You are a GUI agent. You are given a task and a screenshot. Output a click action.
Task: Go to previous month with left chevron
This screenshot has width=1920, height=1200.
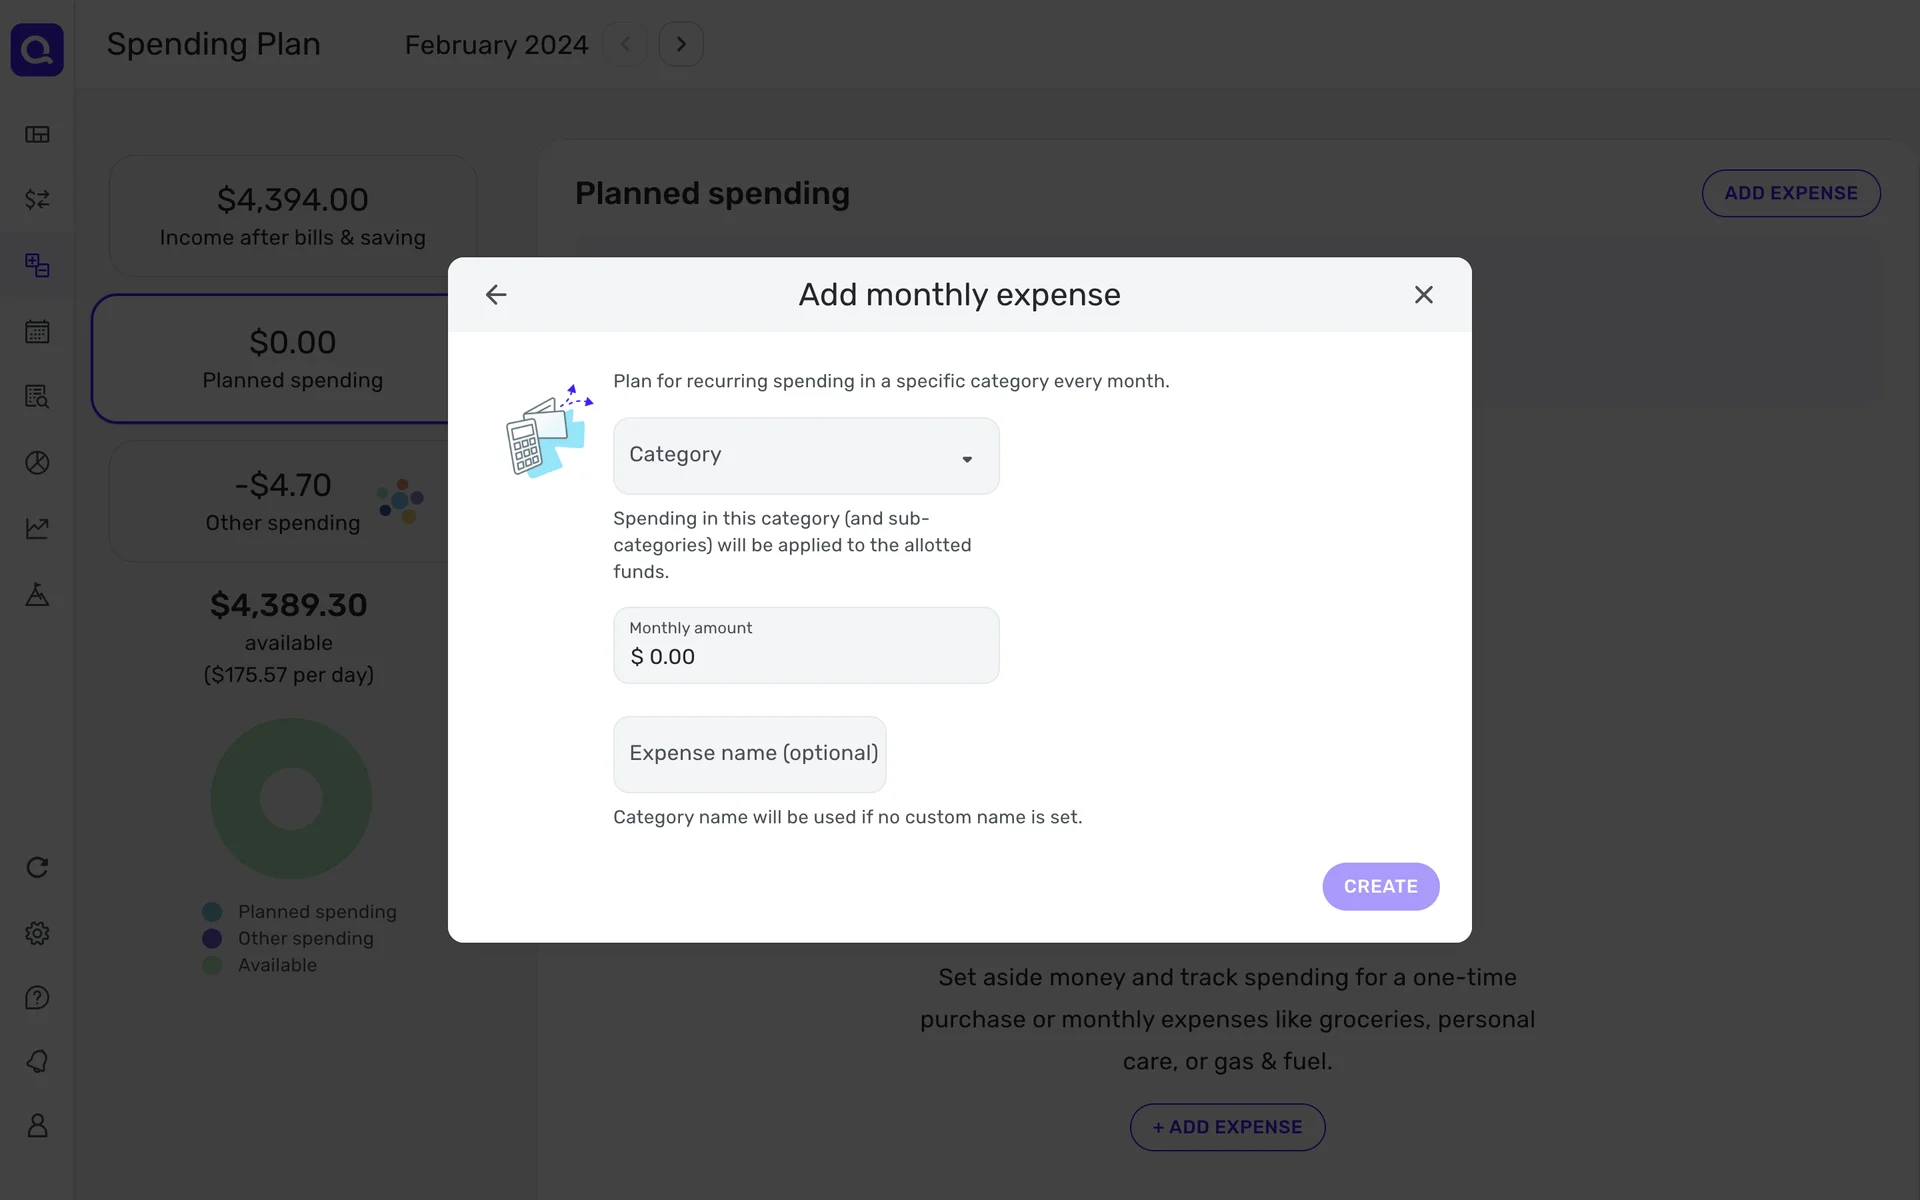(626, 45)
